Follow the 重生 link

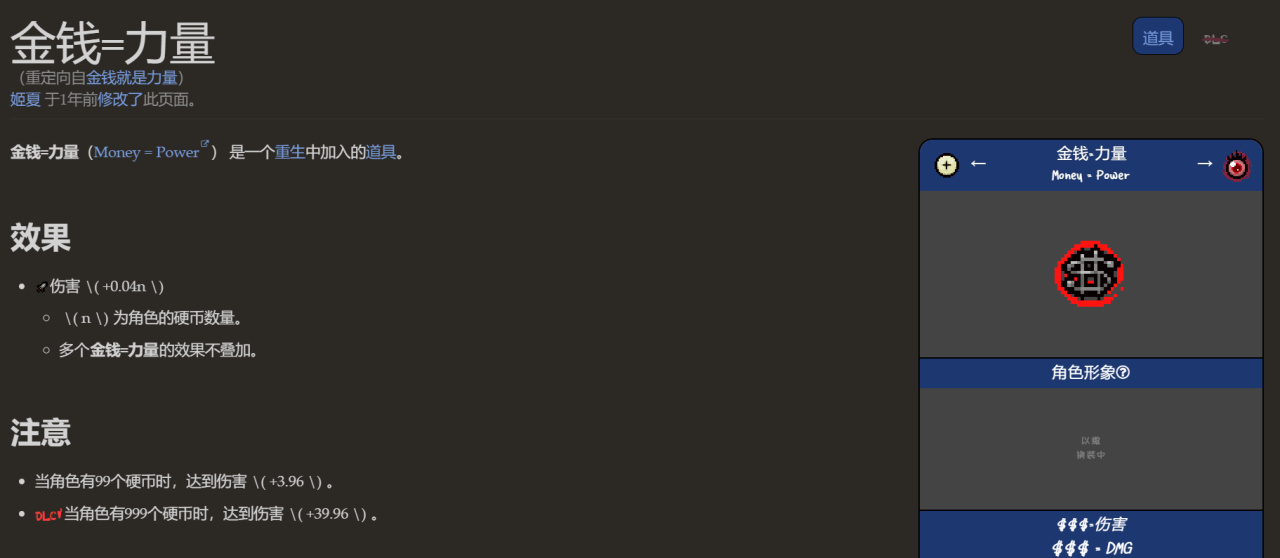290,153
